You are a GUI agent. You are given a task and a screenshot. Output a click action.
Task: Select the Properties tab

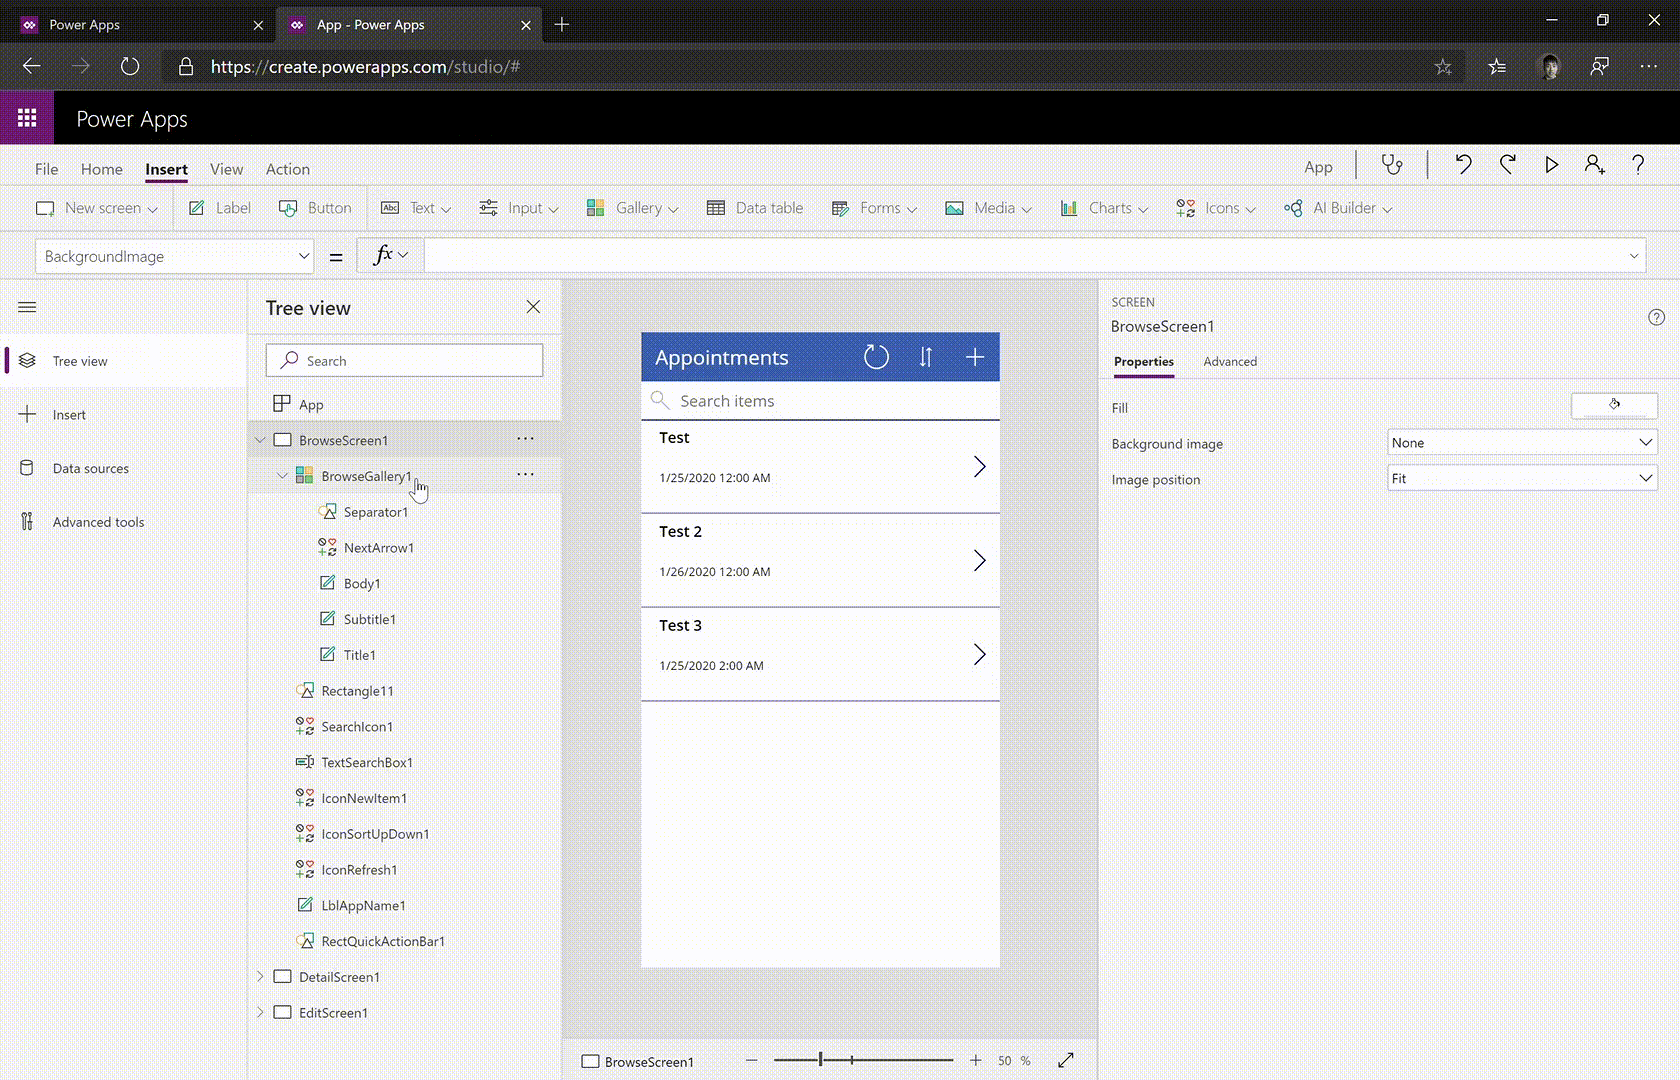1144,361
